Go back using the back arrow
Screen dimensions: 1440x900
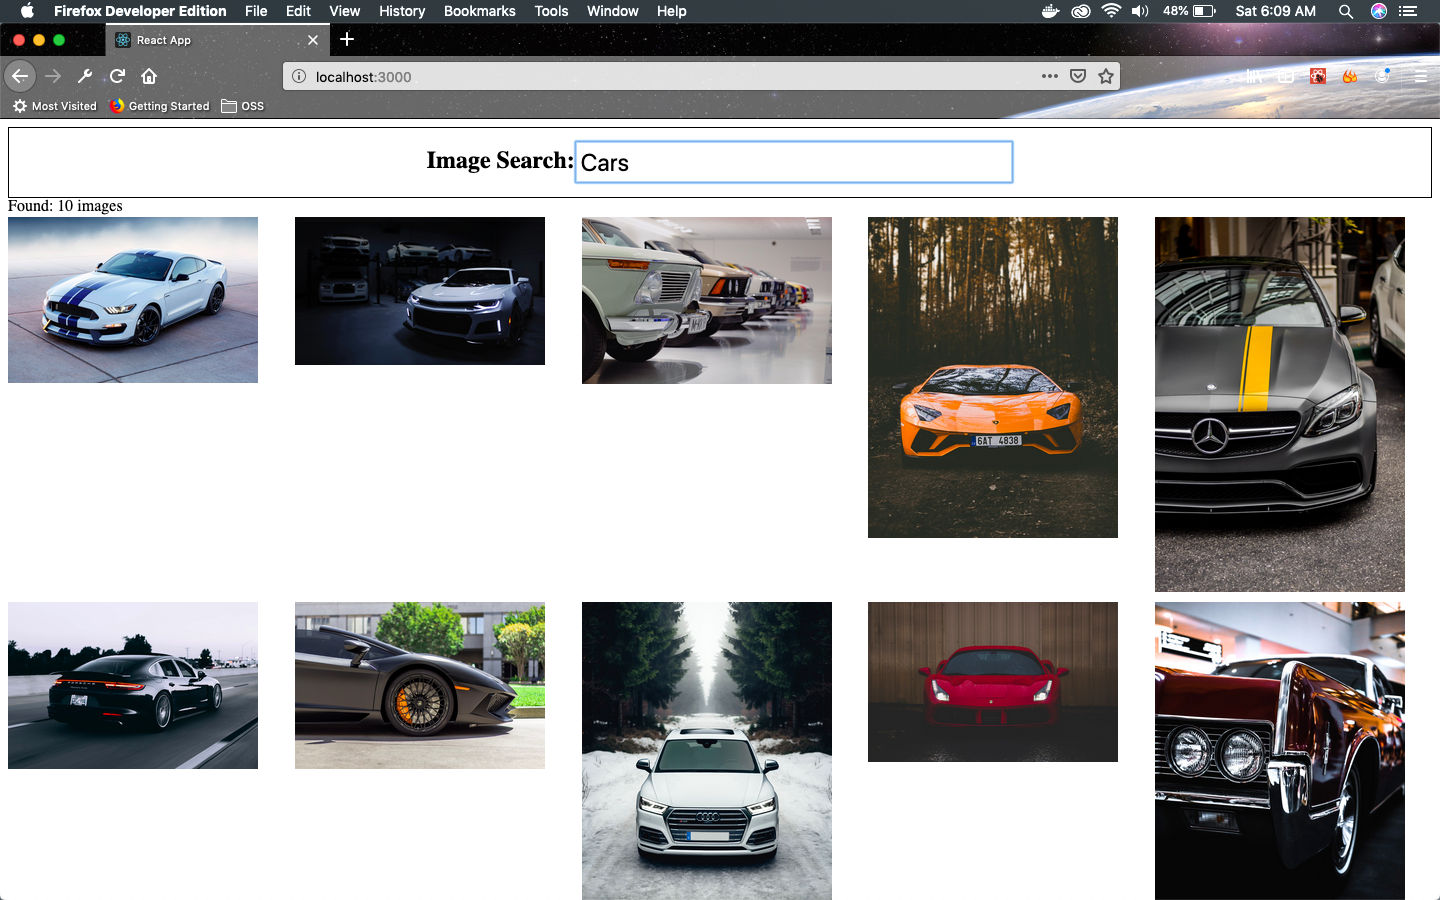pyautogui.click(x=20, y=76)
